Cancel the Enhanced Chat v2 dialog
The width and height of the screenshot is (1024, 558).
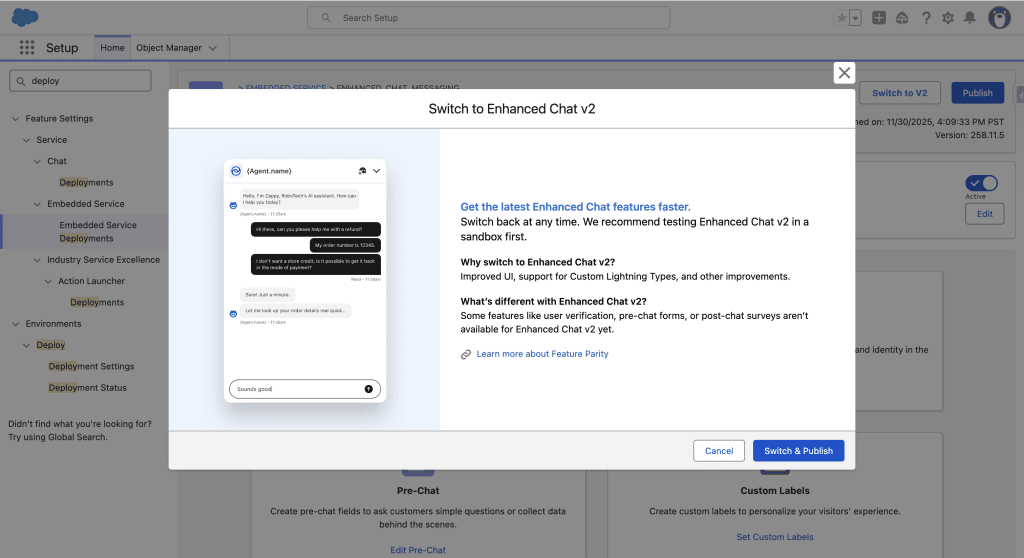pos(718,451)
